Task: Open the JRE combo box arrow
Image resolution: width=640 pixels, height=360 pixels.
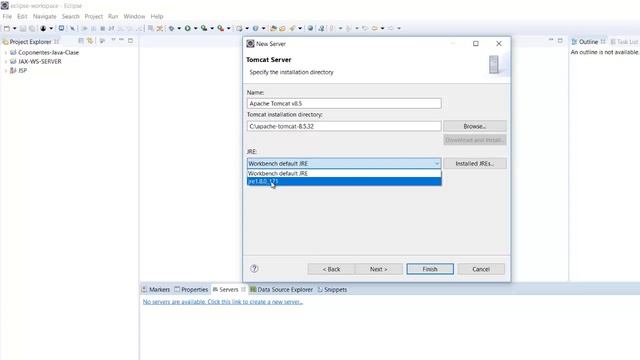Action: pyautogui.click(x=437, y=163)
